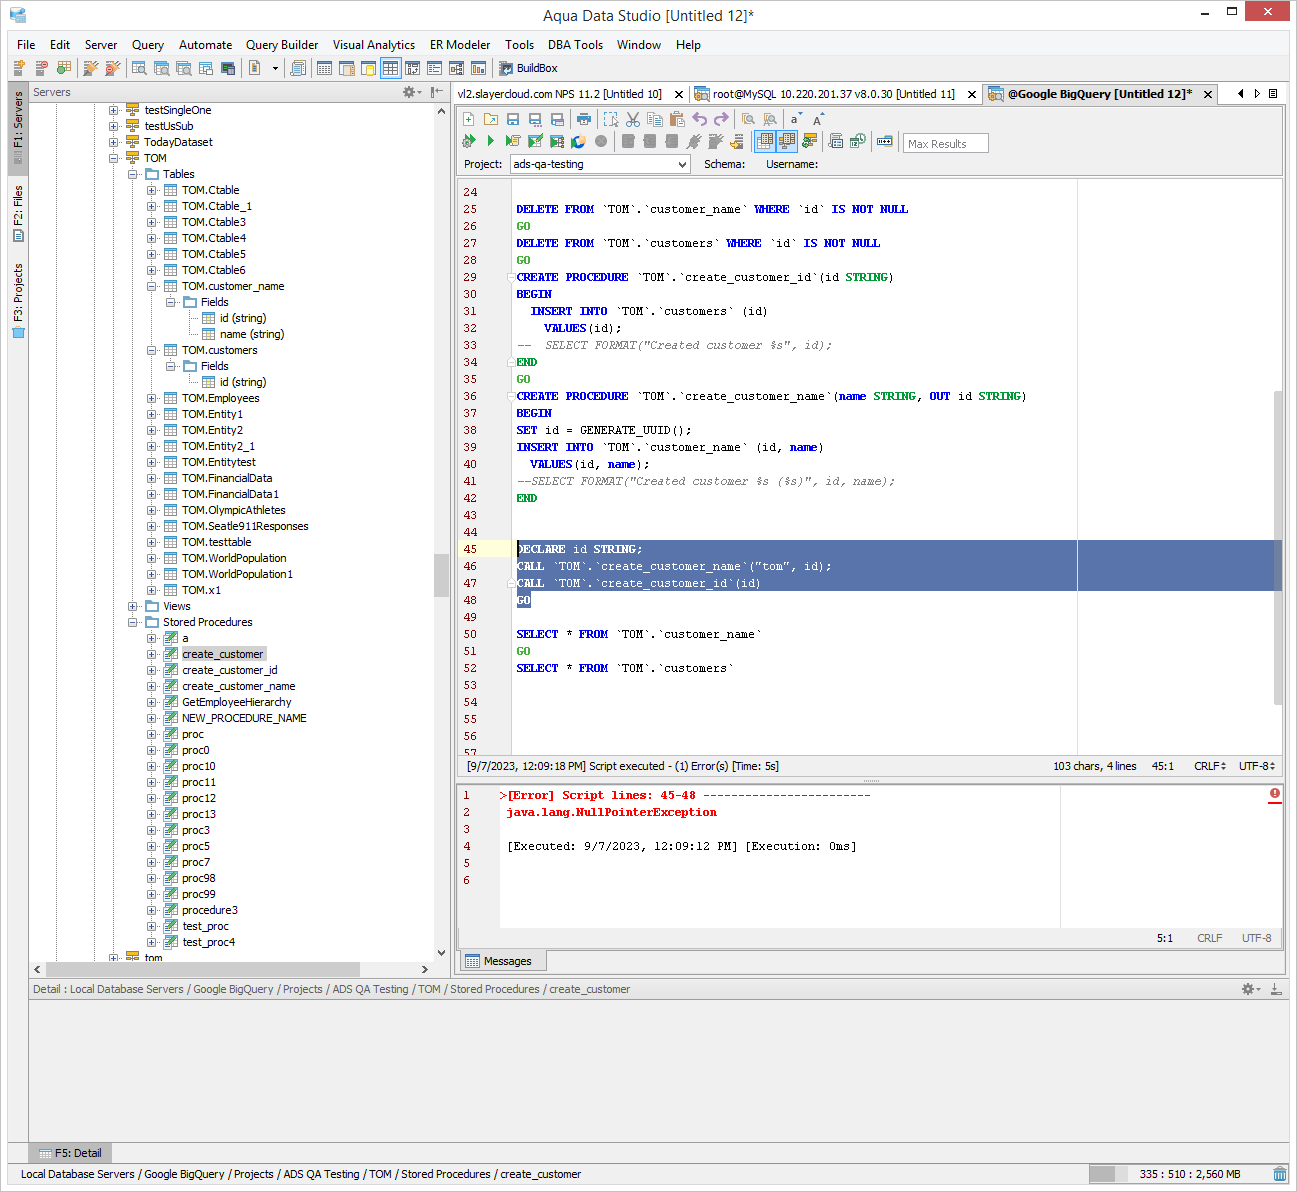Click the Redo arrow icon

tap(721, 119)
